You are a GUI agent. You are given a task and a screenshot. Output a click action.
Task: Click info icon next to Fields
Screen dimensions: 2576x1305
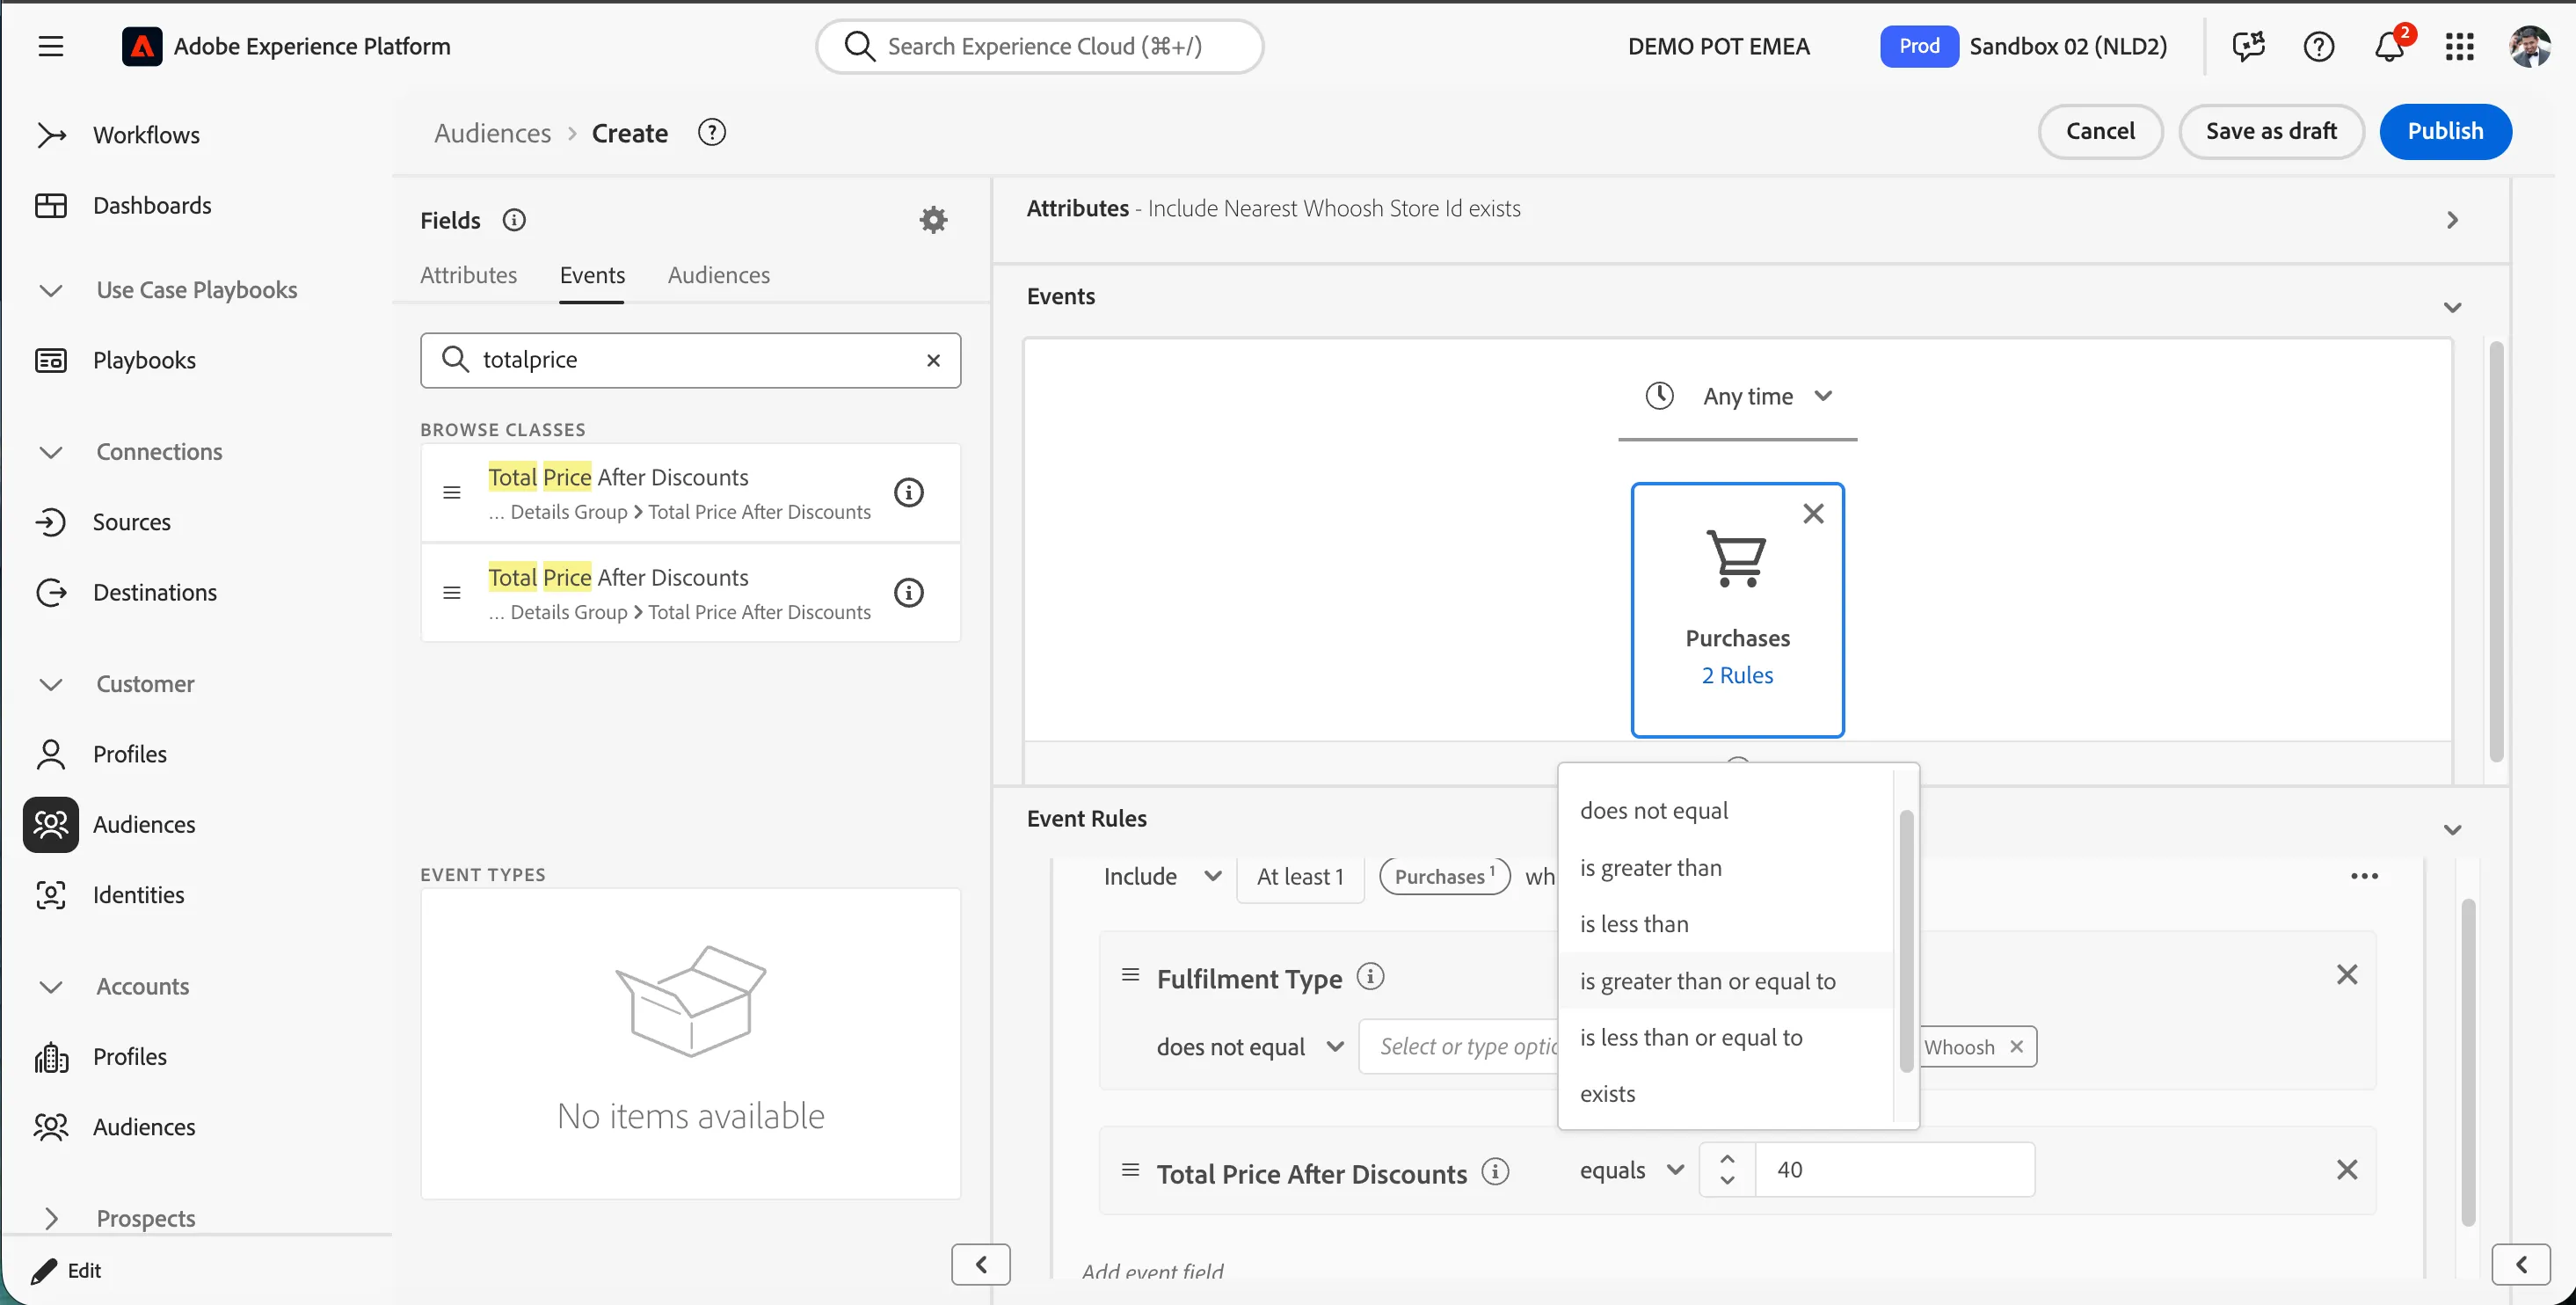point(514,220)
